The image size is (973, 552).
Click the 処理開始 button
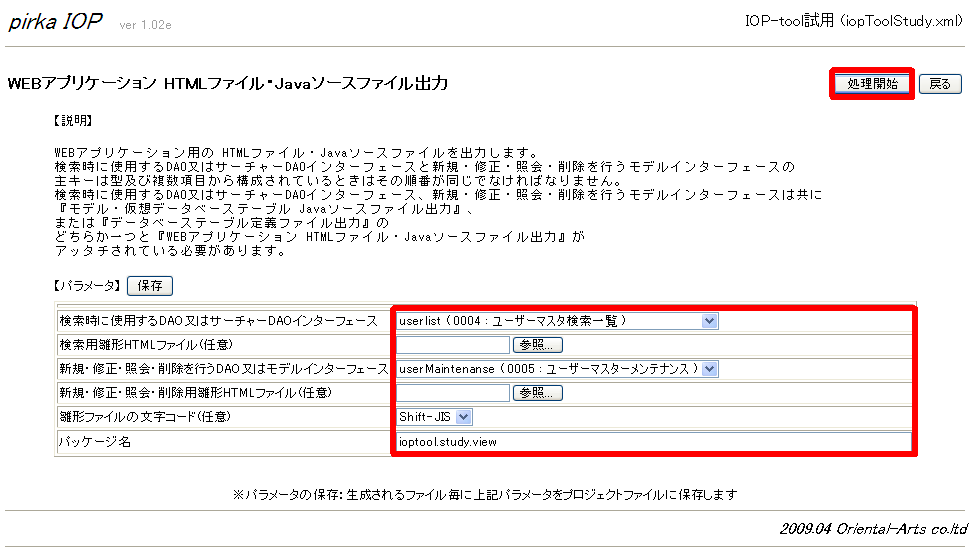coord(872,84)
